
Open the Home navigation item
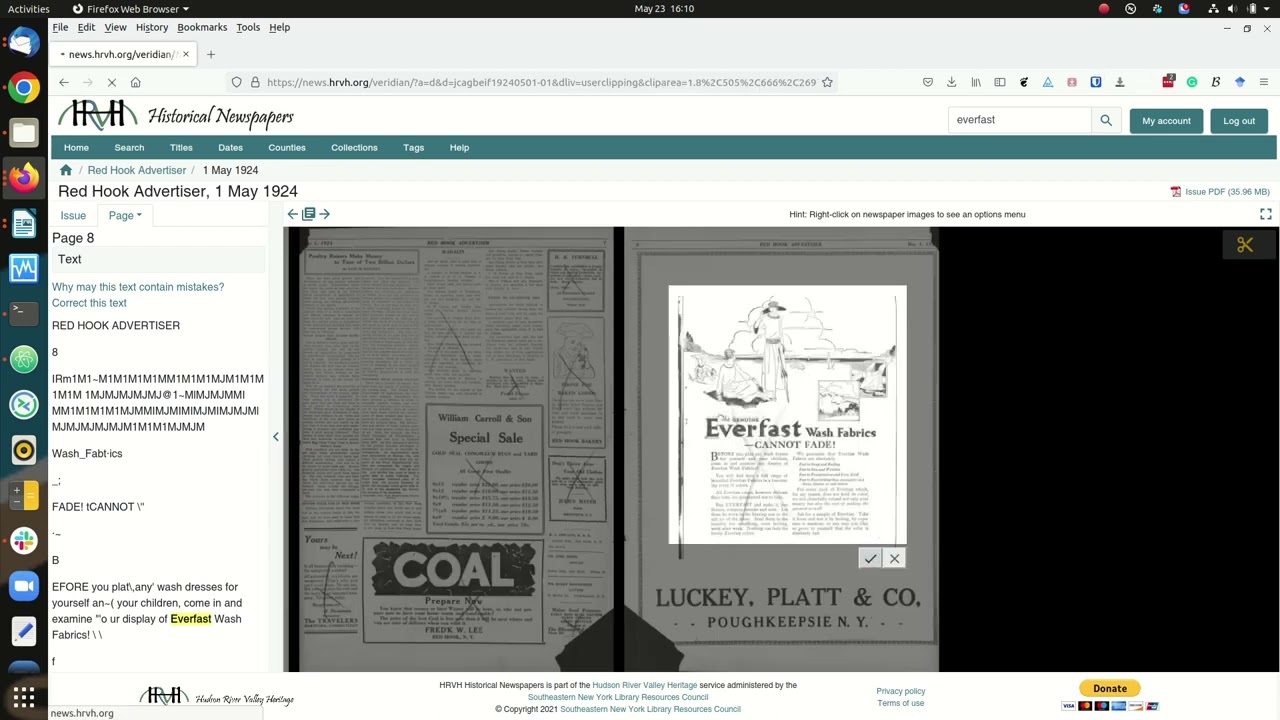(x=76, y=148)
